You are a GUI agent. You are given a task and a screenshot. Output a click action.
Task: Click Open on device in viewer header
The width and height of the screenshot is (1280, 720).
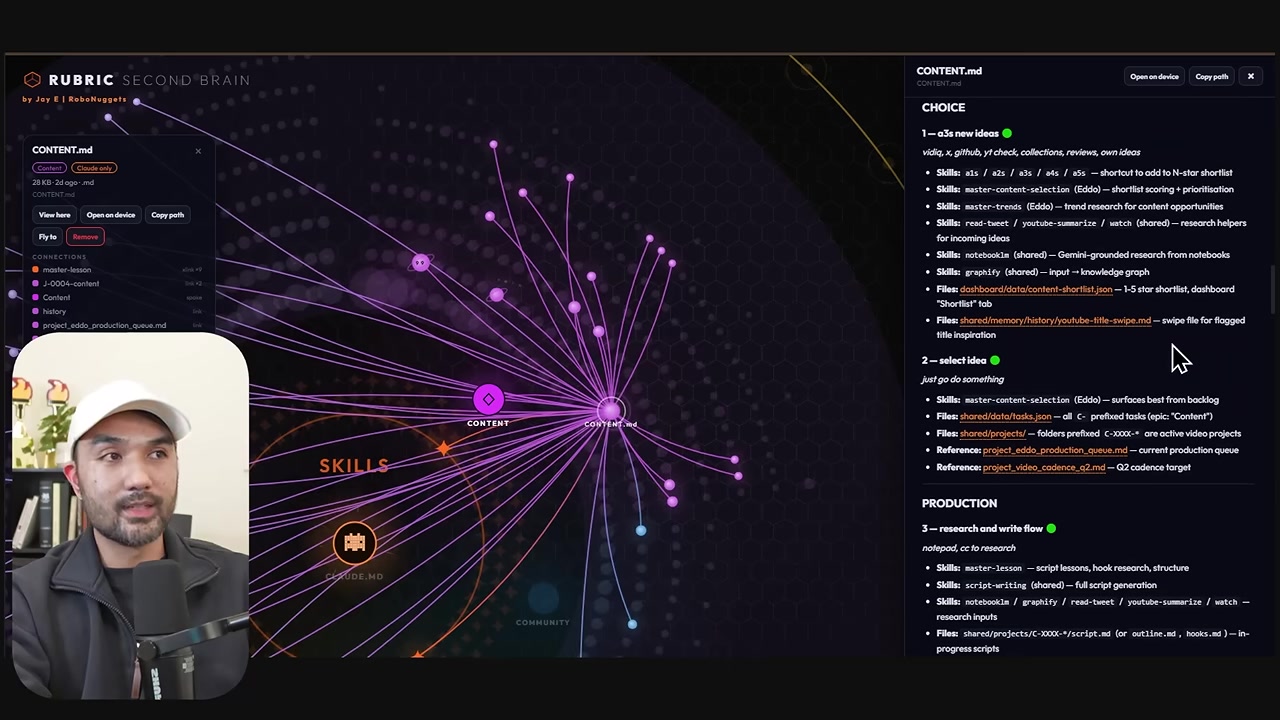click(x=1154, y=76)
